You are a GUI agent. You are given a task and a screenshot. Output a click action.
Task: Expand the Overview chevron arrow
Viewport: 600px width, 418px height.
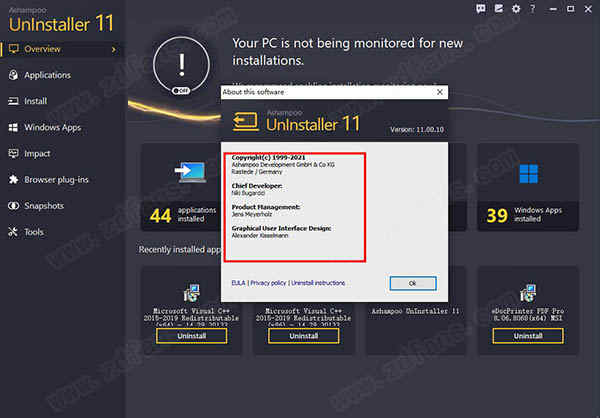coord(114,49)
